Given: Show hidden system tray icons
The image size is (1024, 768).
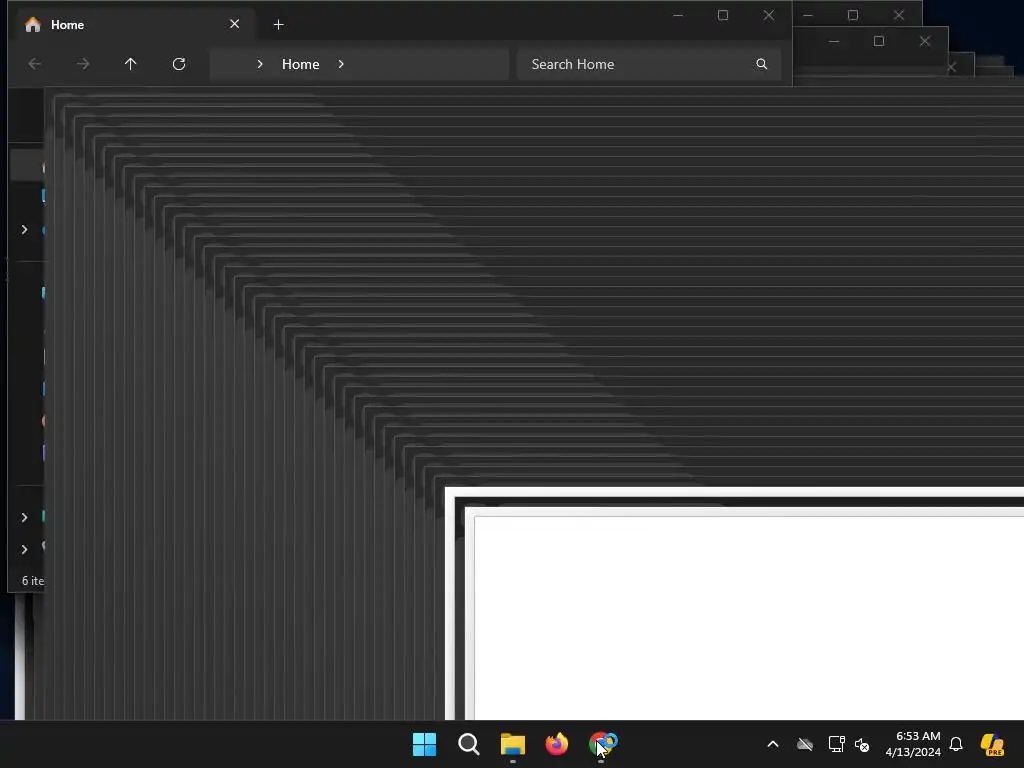Looking at the screenshot, I should pyautogui.click(x=773, y=744).
